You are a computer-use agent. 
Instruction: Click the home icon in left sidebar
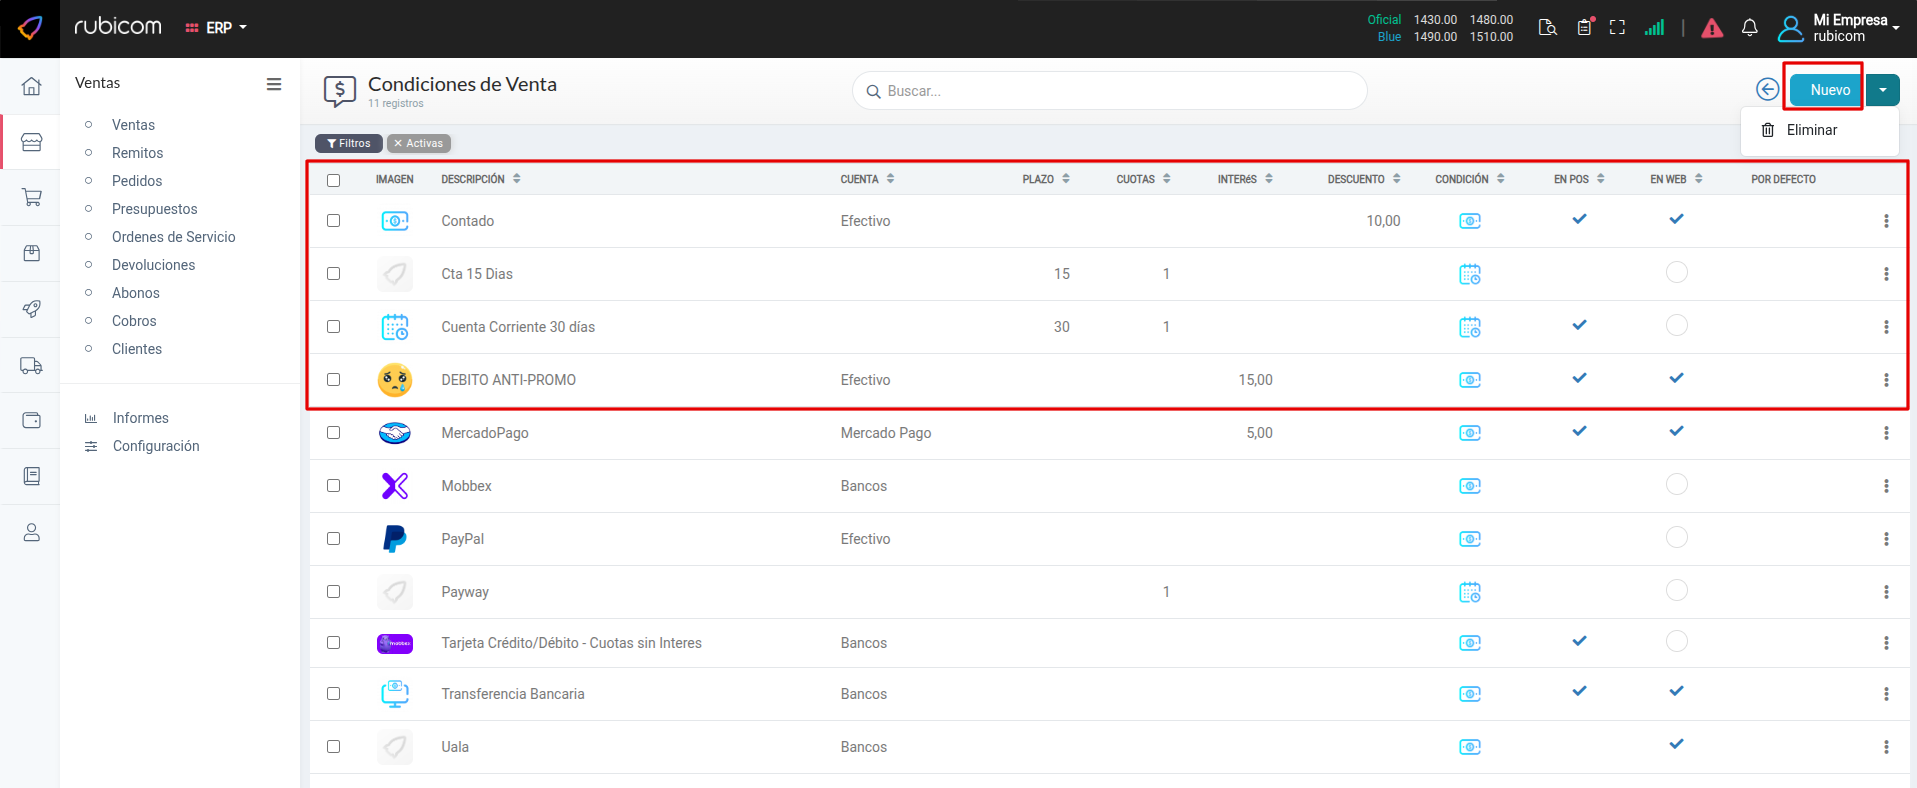coord(32,86)
